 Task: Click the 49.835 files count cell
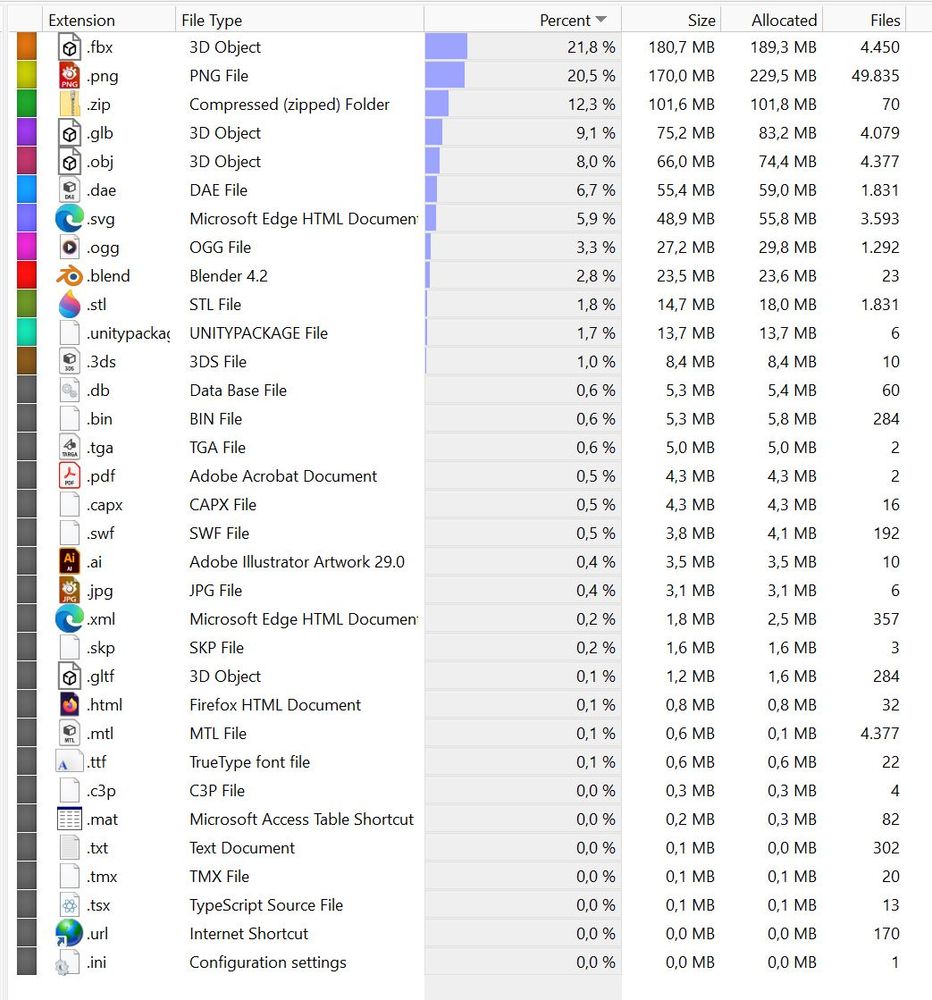pos(875,75)
